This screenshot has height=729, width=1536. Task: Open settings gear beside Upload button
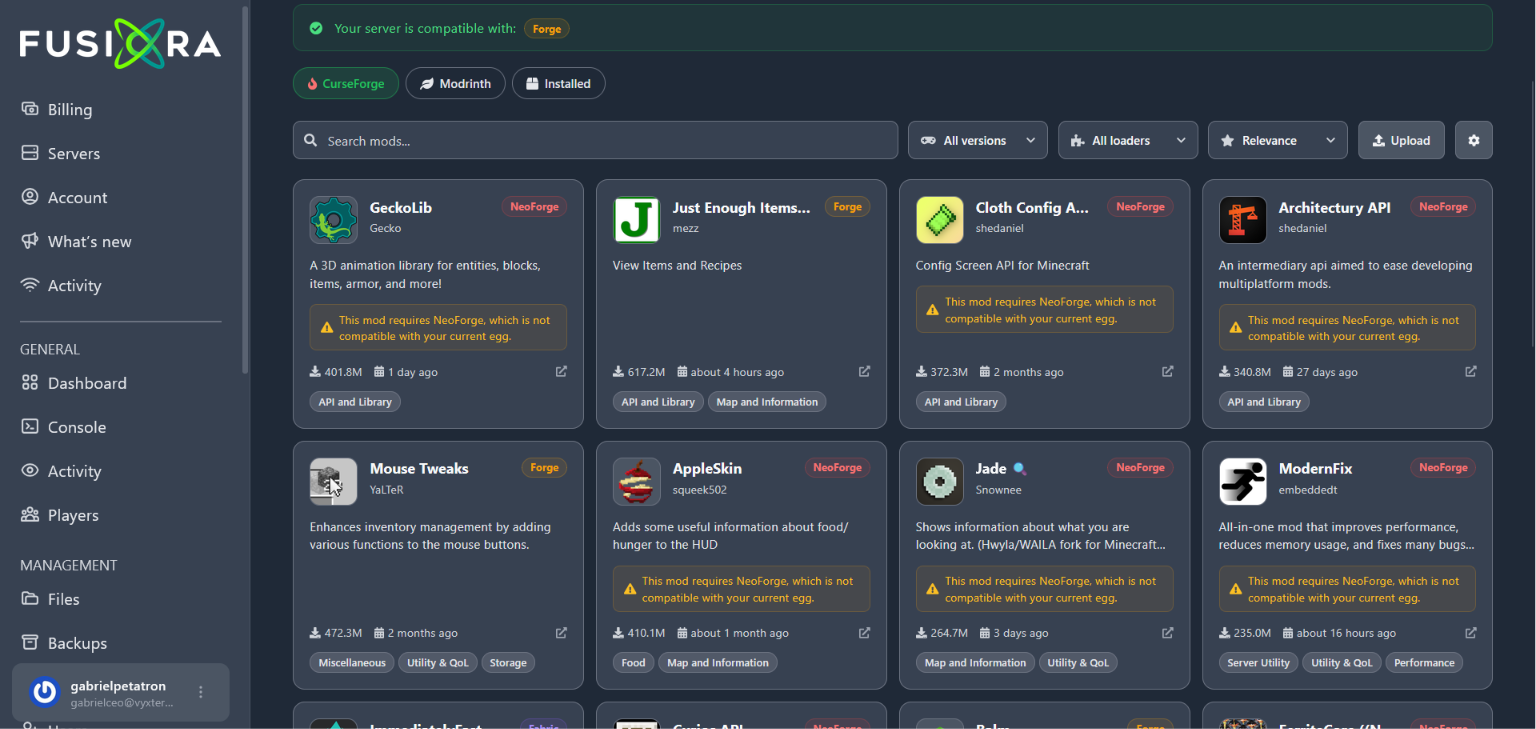click(1473, 140)
